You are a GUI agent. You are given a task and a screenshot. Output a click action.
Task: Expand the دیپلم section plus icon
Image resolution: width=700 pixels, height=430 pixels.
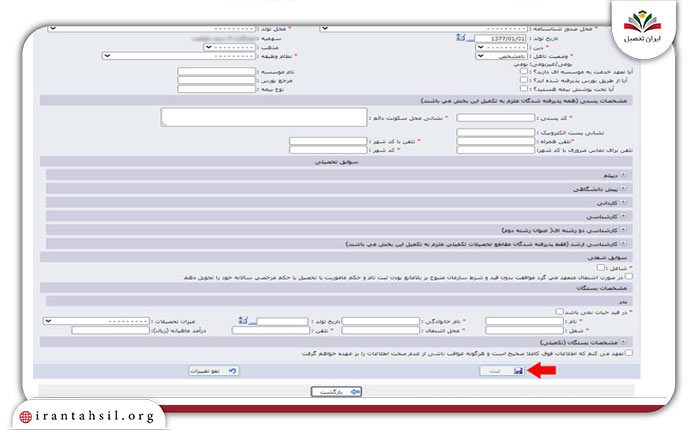click(623, 175)
